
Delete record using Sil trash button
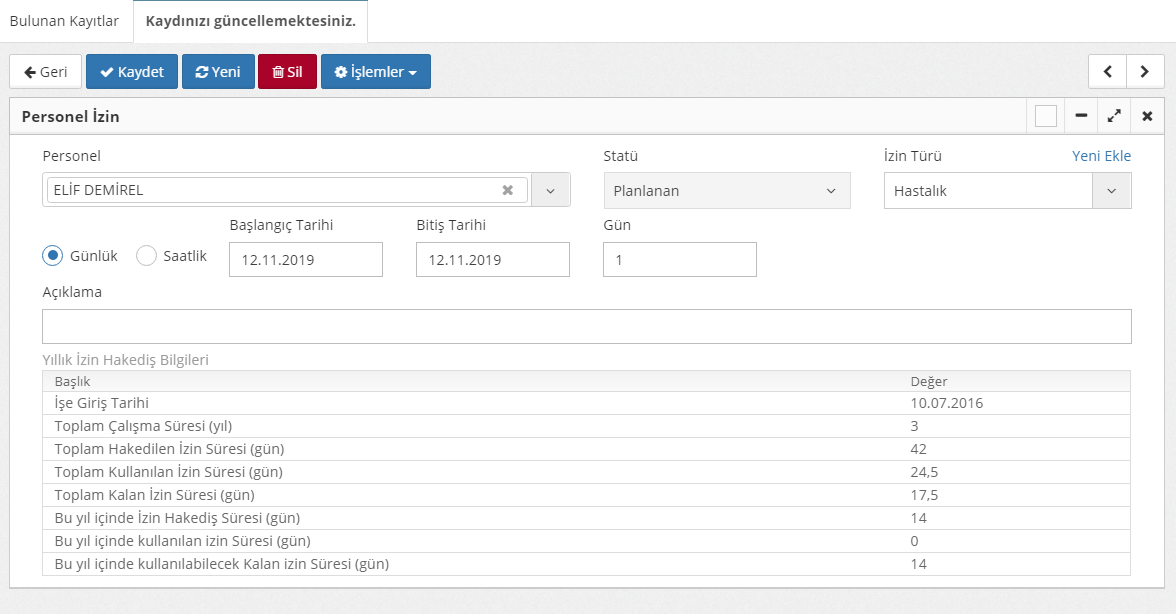tap(287, 72)
